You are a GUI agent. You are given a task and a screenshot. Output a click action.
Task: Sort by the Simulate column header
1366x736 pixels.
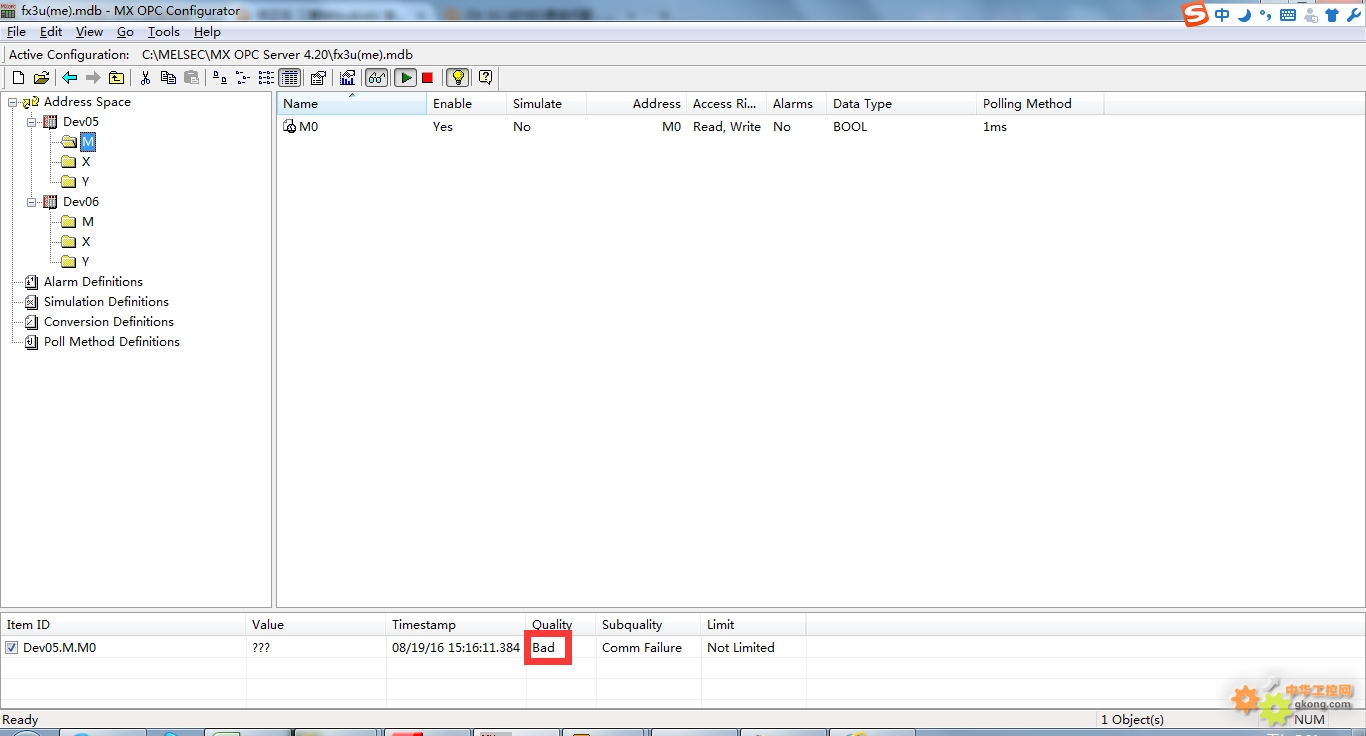tap(546, 104)
